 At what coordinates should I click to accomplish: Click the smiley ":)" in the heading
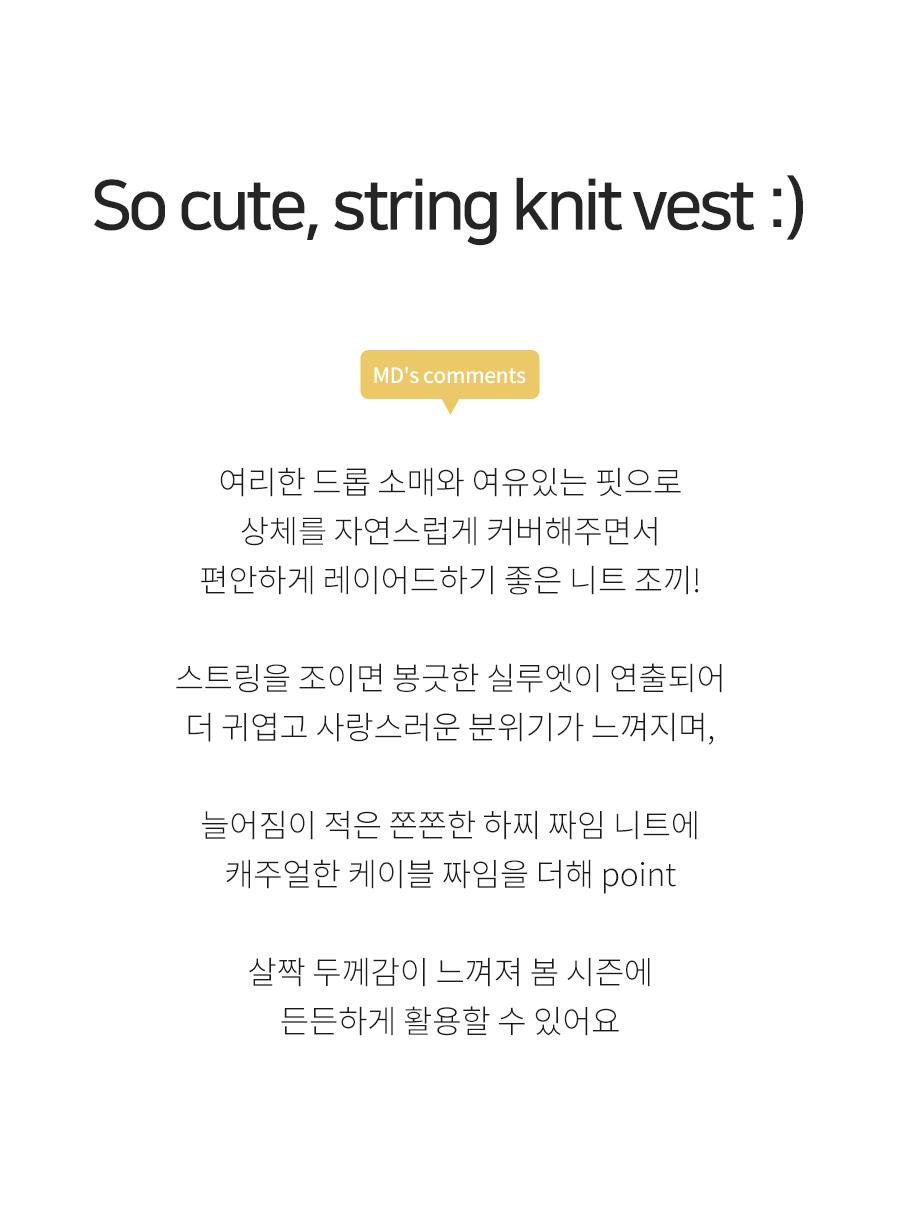coord(788,206)
